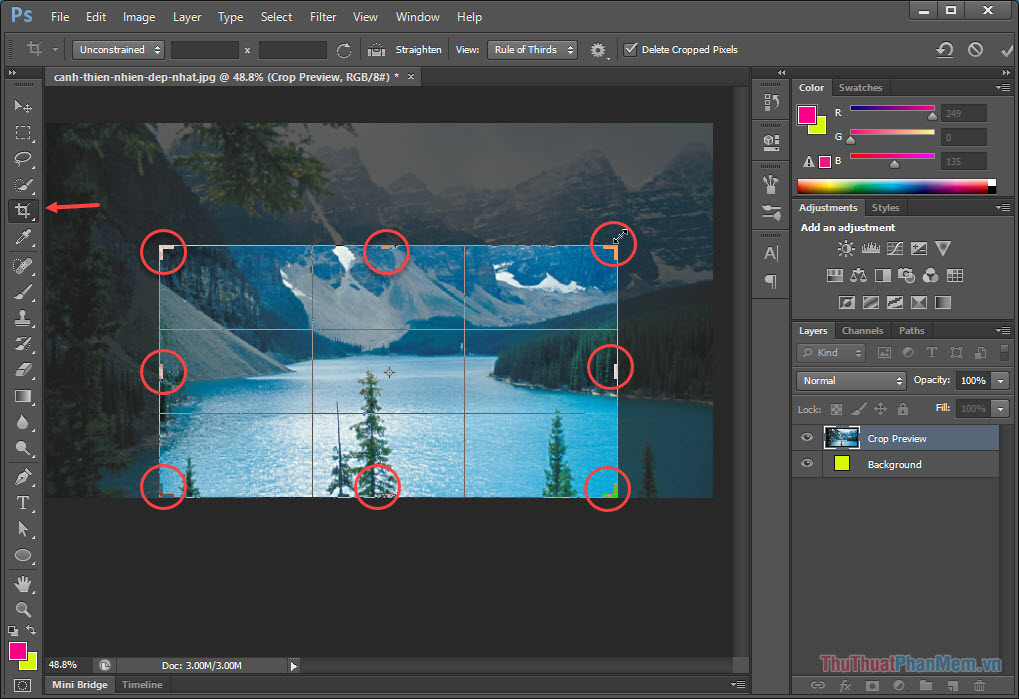Viewport: 1019px width, 699px height.
Task: Open the Rule of Thirds view dropdown
Action: tap(532, 49)
